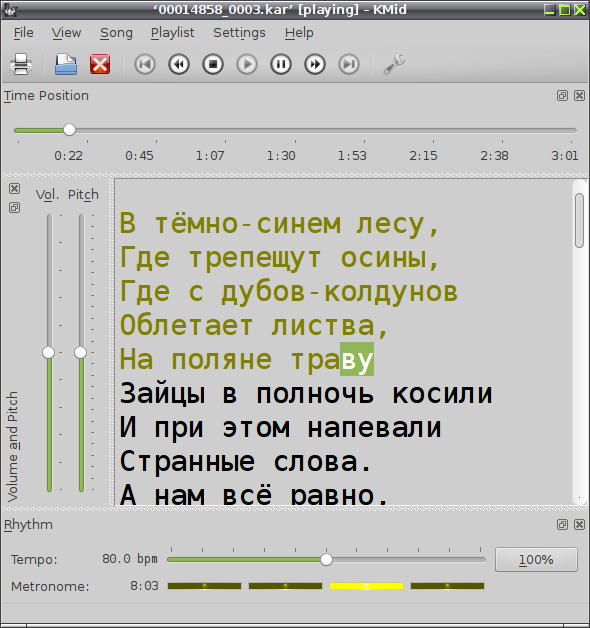This screenshot has width=590, height=628.
Task: Click the 3:01 time label
Action: click(565, 155)
